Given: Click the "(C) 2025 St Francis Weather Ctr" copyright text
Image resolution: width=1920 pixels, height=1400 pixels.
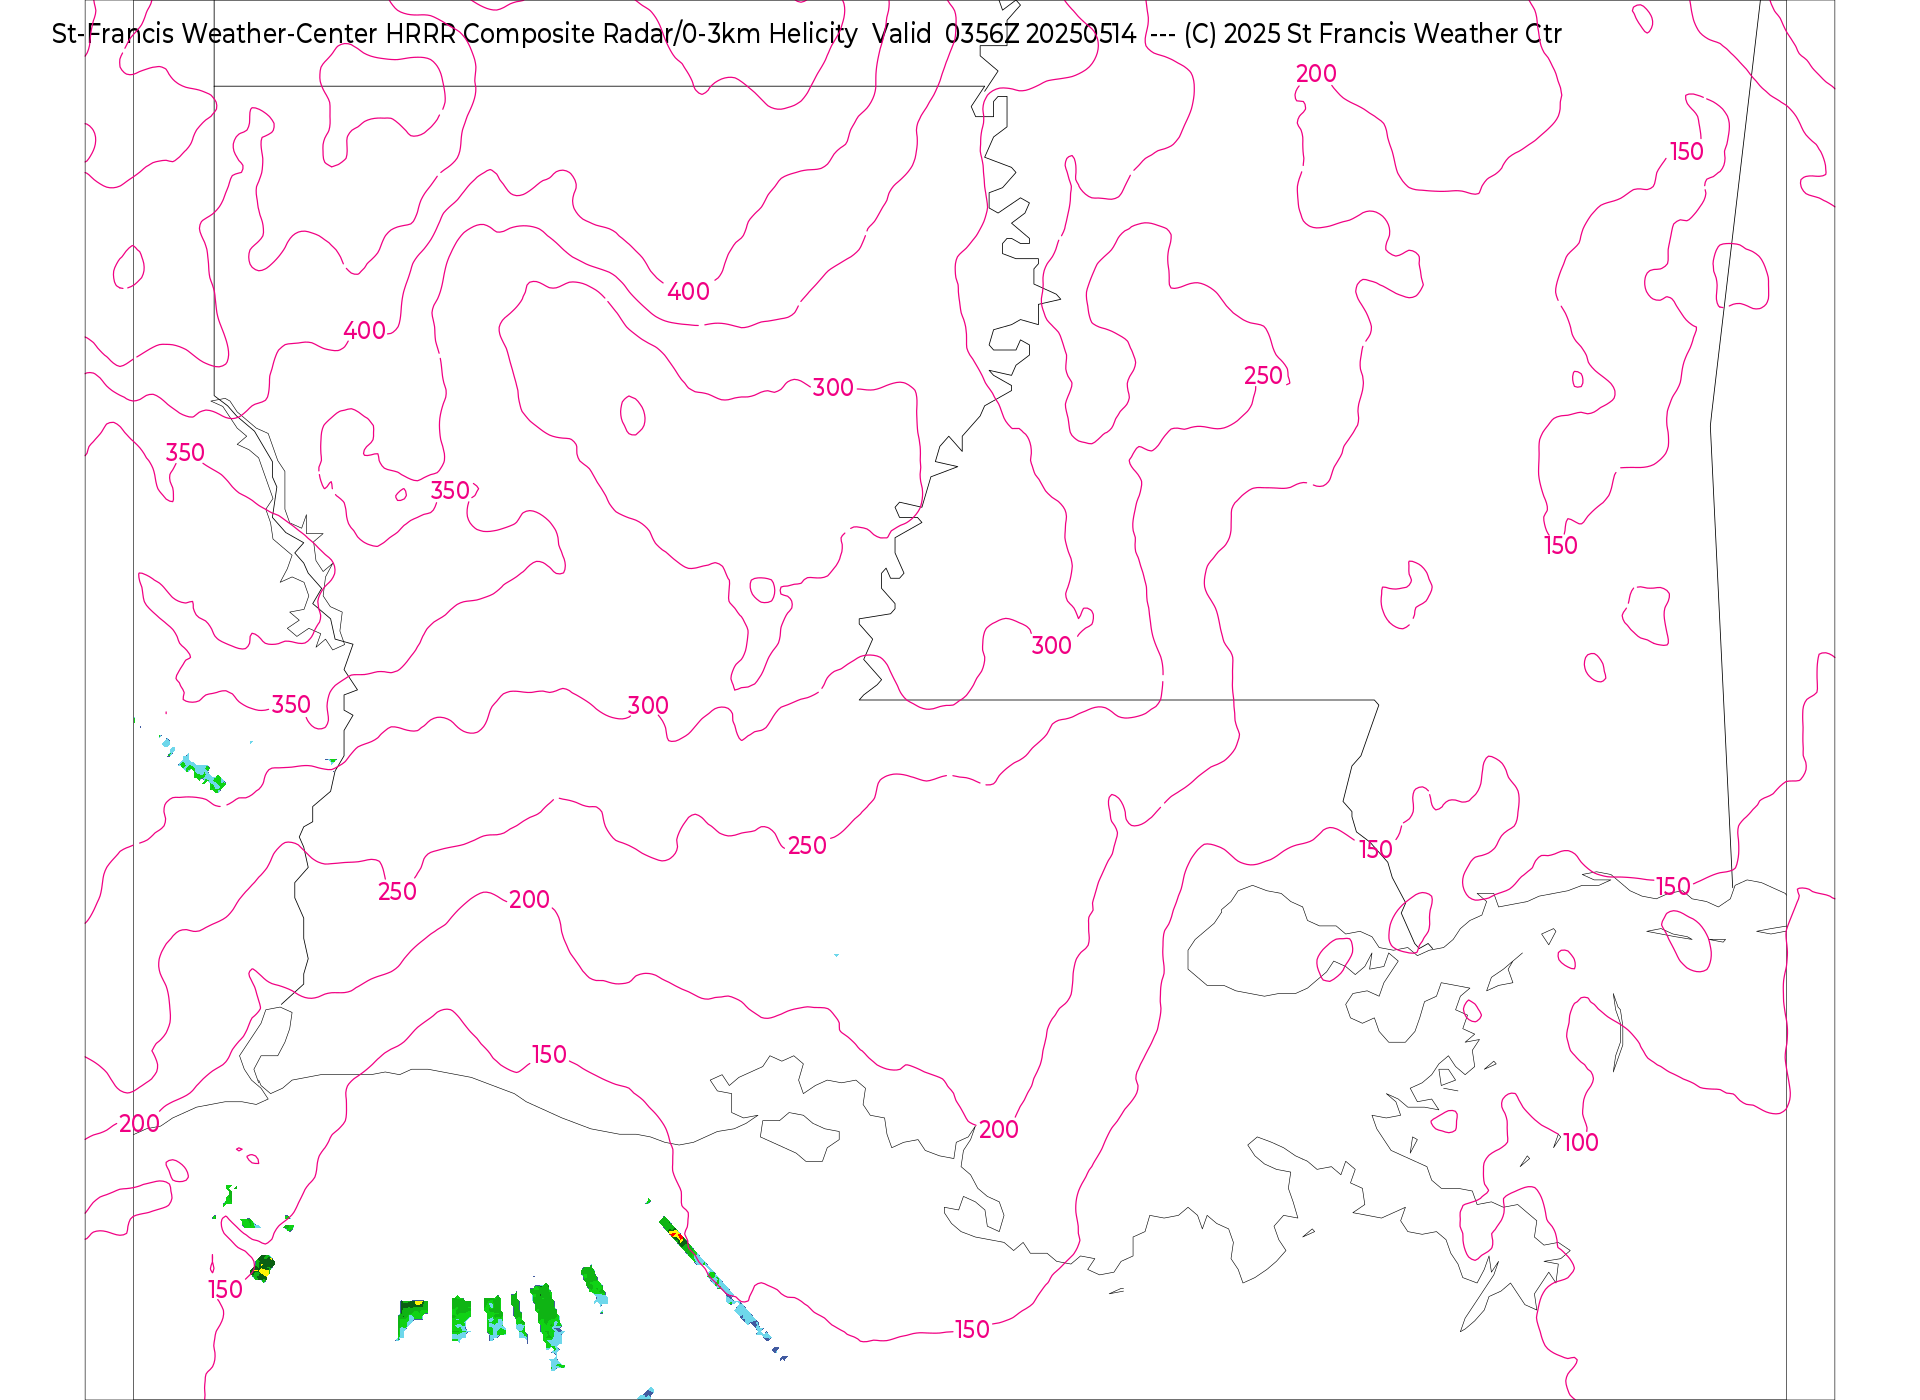Looking at the screenshot, I should point(1372,34).
